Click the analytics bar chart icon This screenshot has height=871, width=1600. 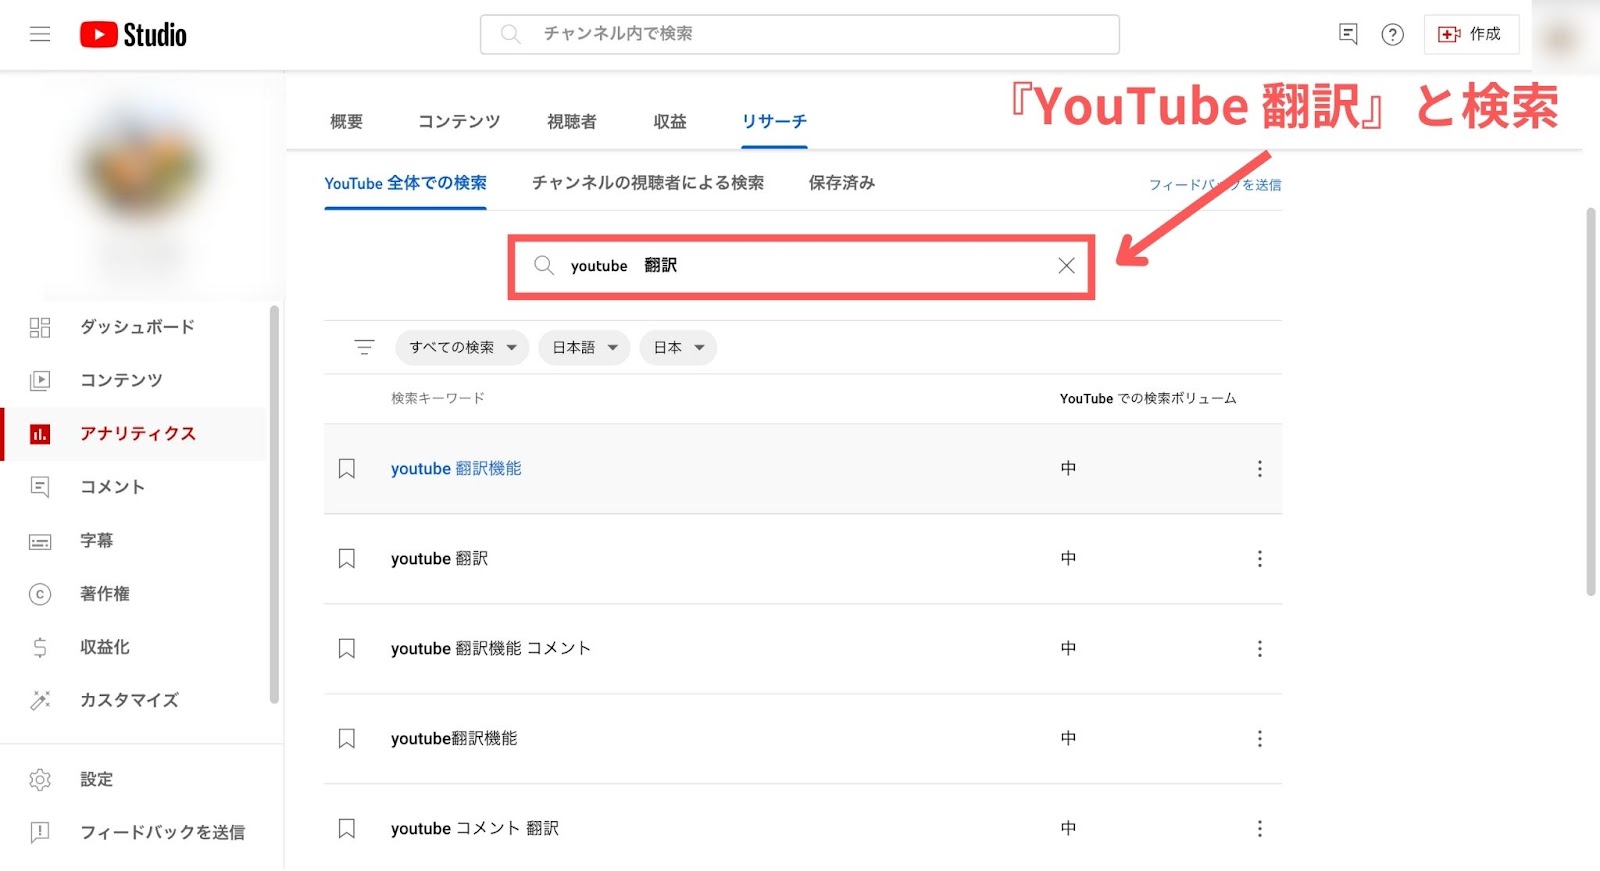tap(40, 434)
